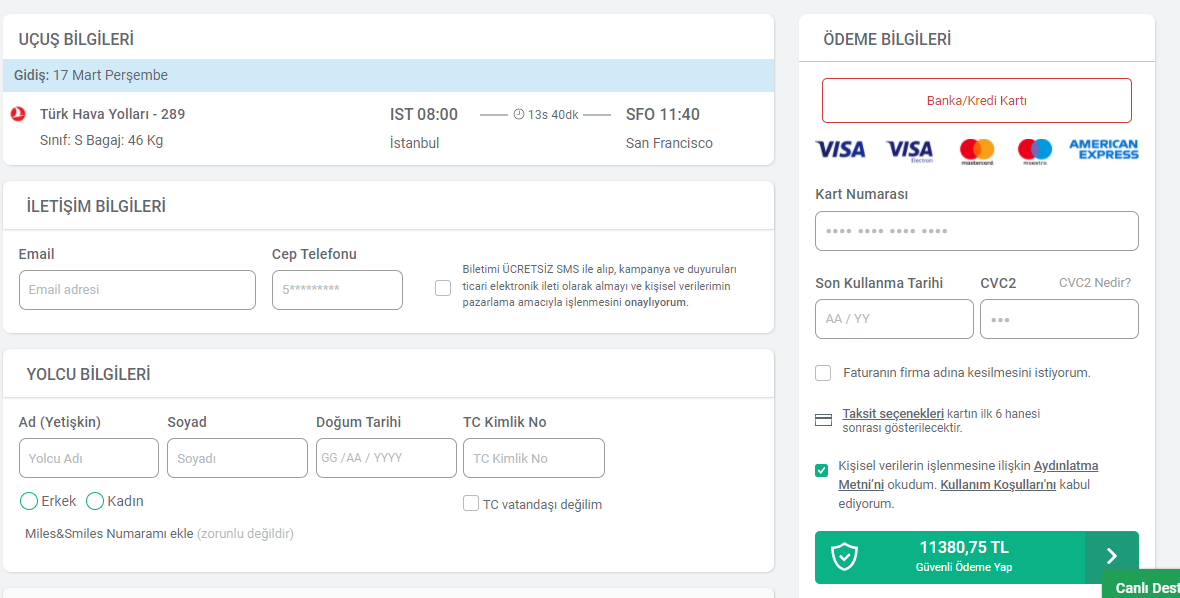The width and height of the screenshot is (1180, 598).
Task: Click the Turkish Airlines logo icon
Action: click(19, 114)
